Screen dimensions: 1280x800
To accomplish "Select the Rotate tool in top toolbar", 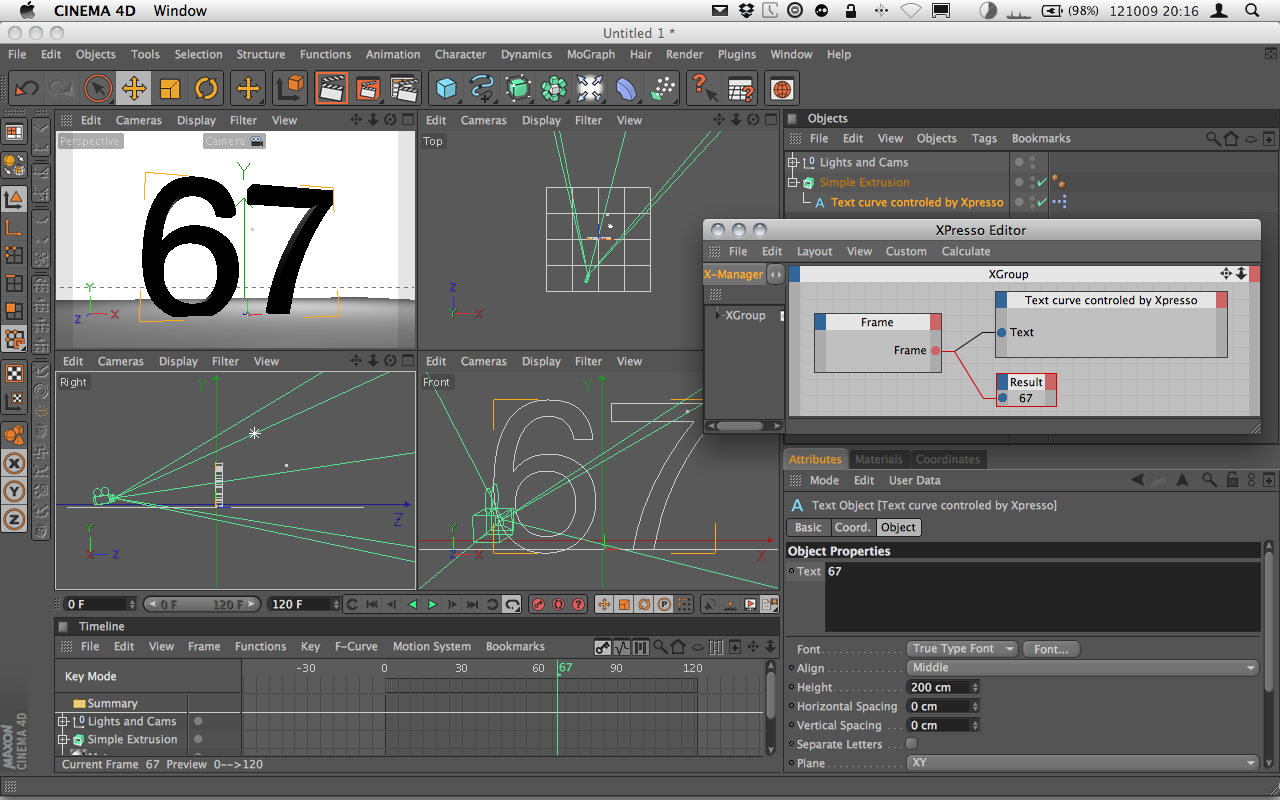I will 206,88.
